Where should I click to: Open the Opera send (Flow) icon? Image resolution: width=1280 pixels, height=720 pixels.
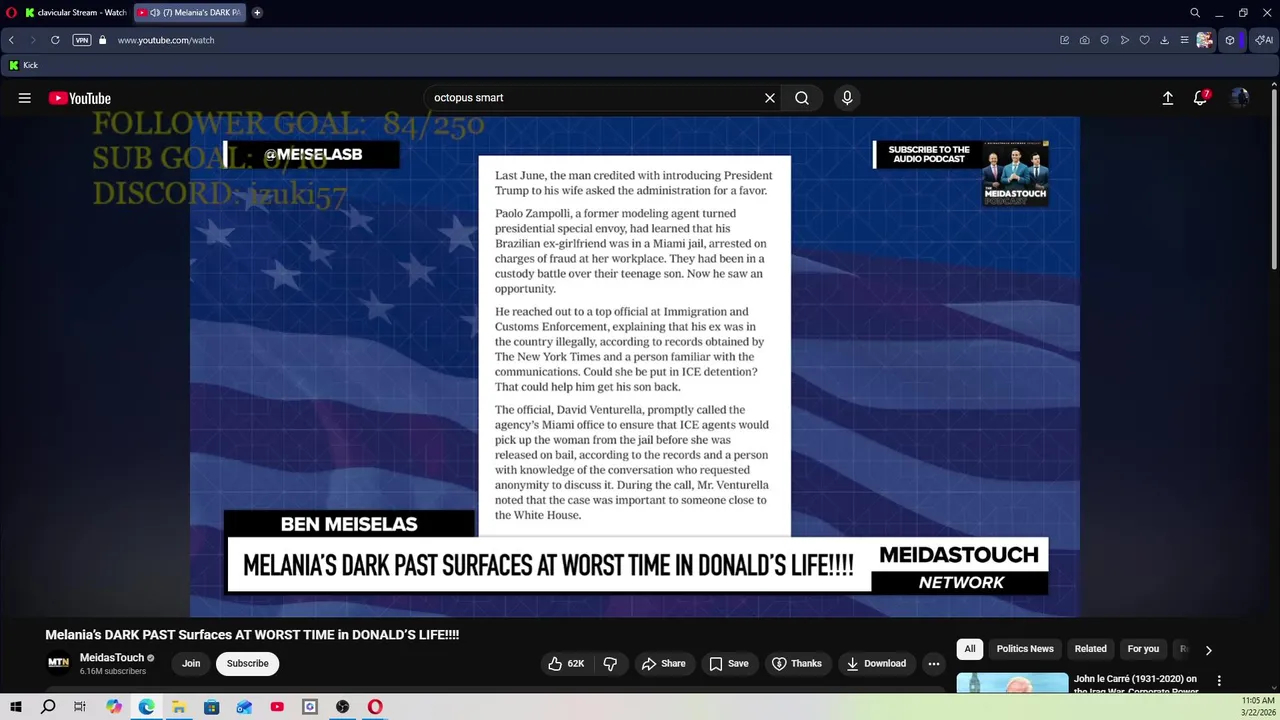coord(1125,40)
